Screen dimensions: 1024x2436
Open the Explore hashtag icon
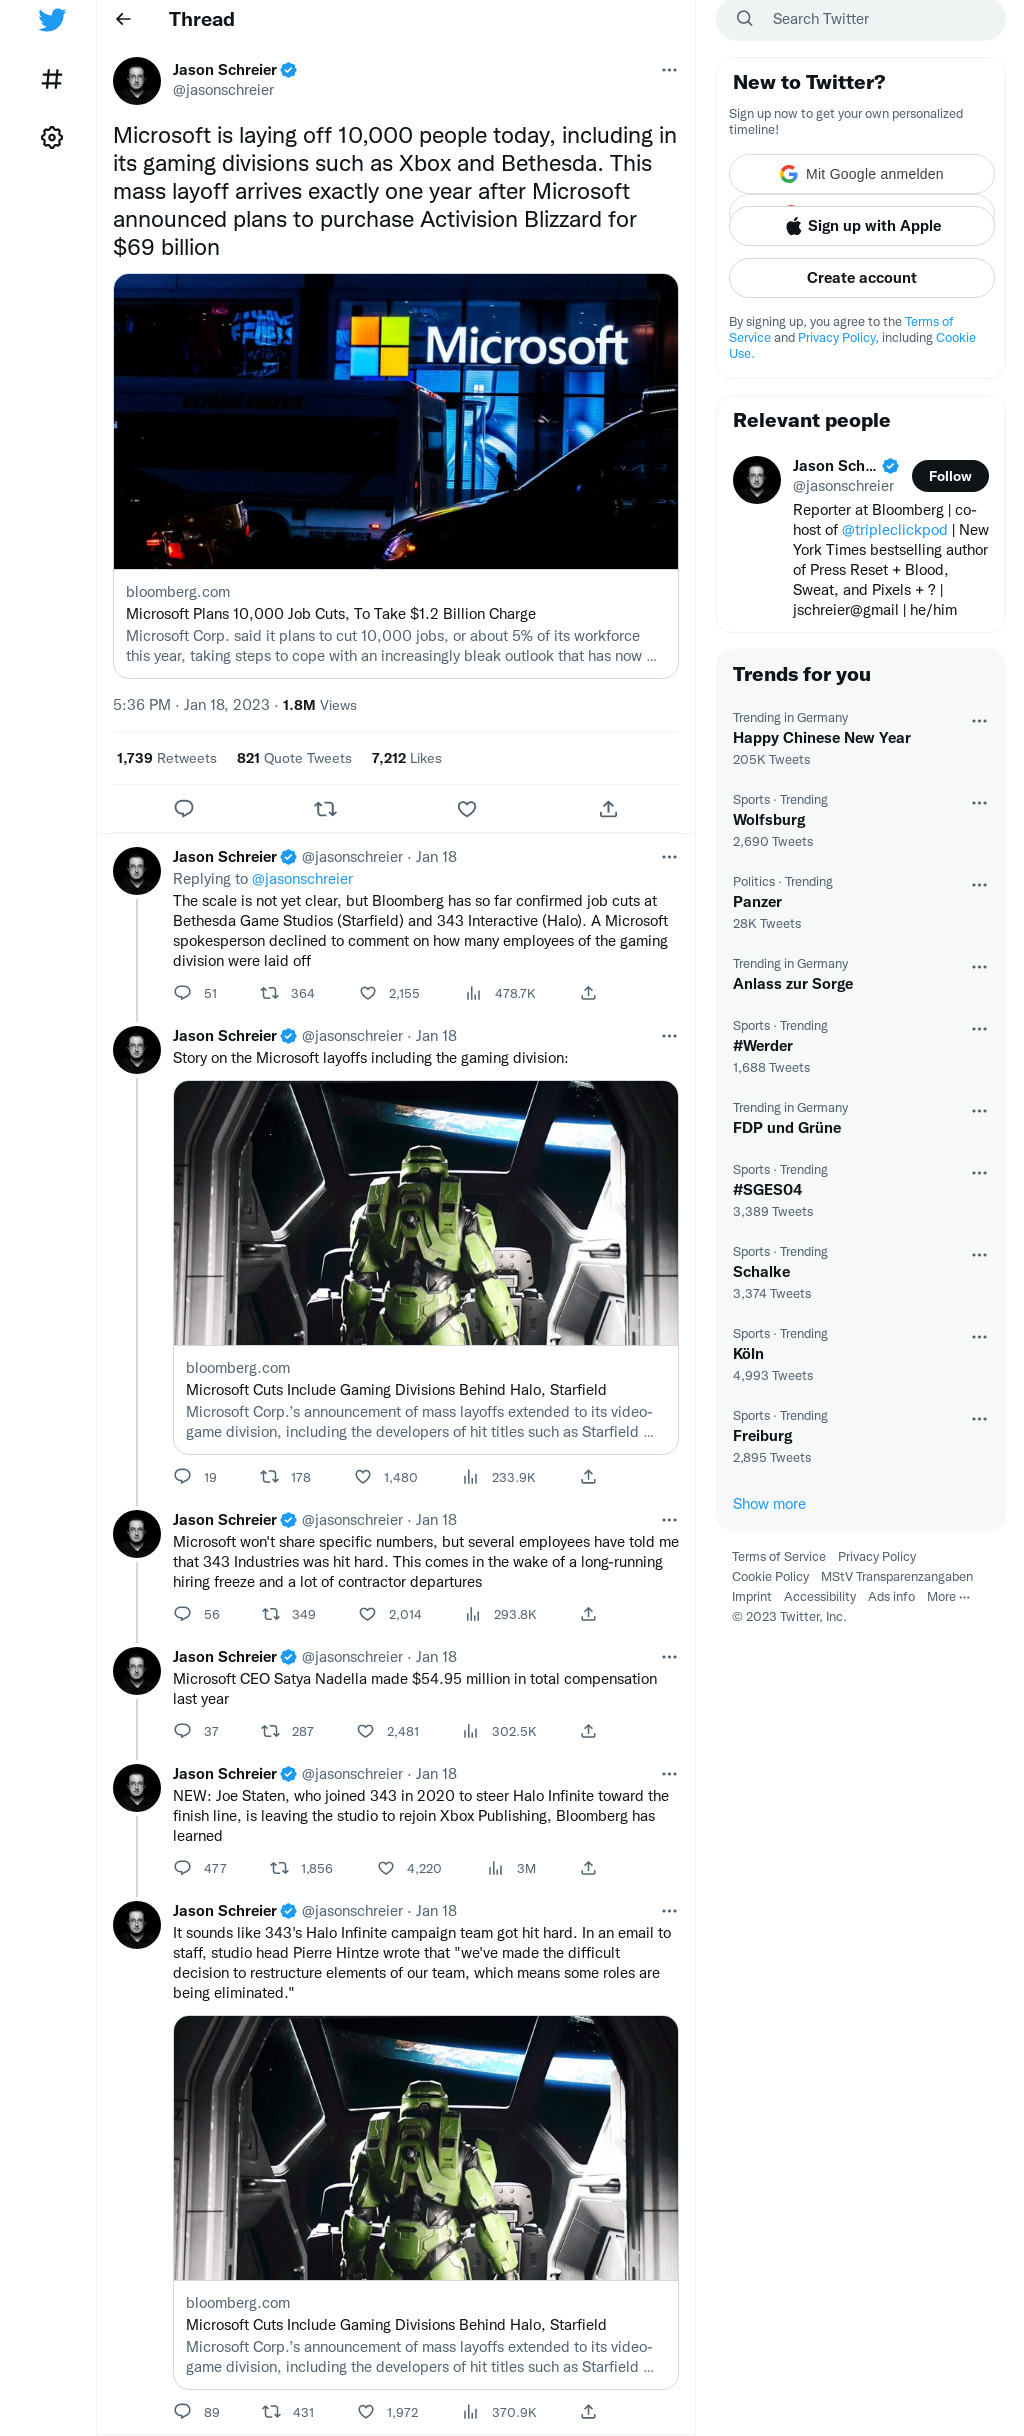52,79
